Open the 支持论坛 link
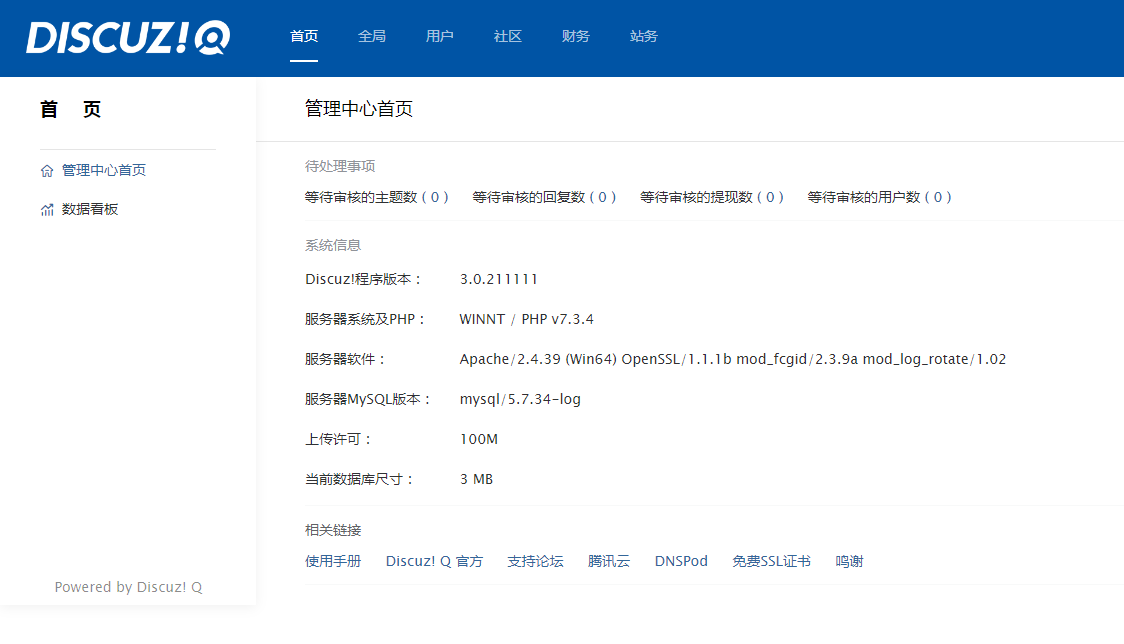 [535, 561]
